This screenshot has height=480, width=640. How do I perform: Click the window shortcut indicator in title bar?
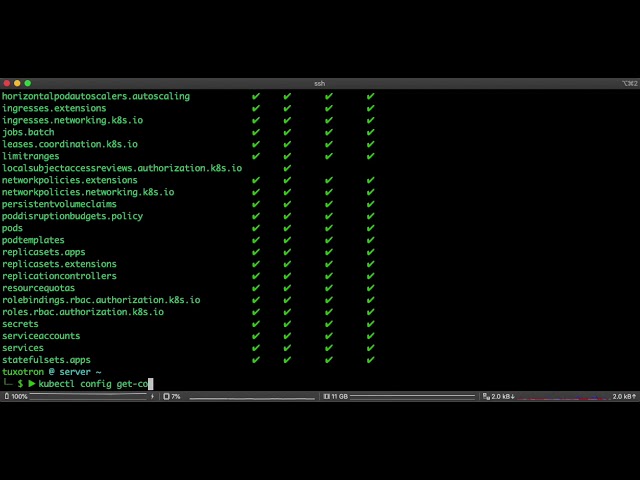tap(629, 83)
